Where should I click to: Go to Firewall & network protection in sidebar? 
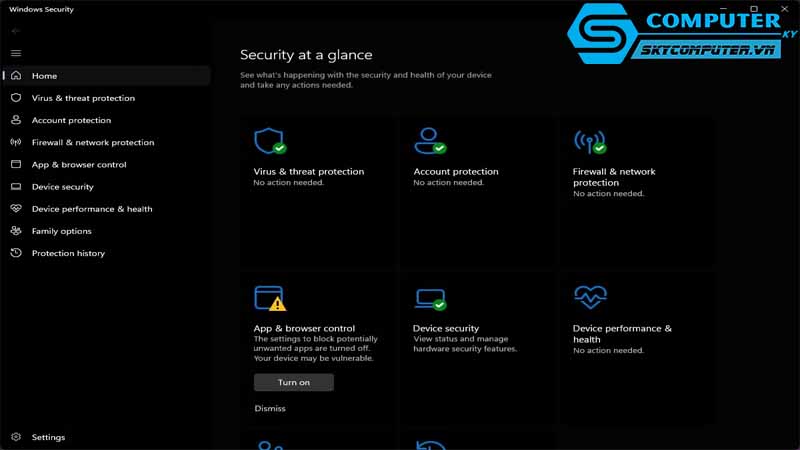[x=93, y=142]
